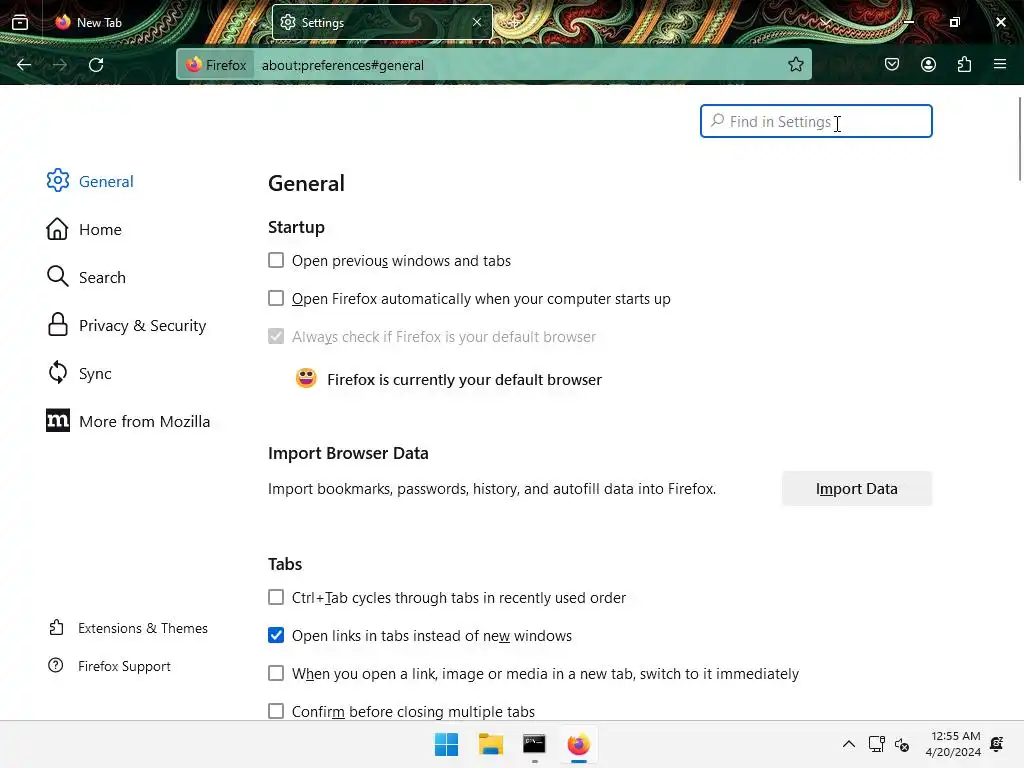Open Extensions puzzle icon in toolbar
The image size is (1024, 768).
click(x=964, y=64)
